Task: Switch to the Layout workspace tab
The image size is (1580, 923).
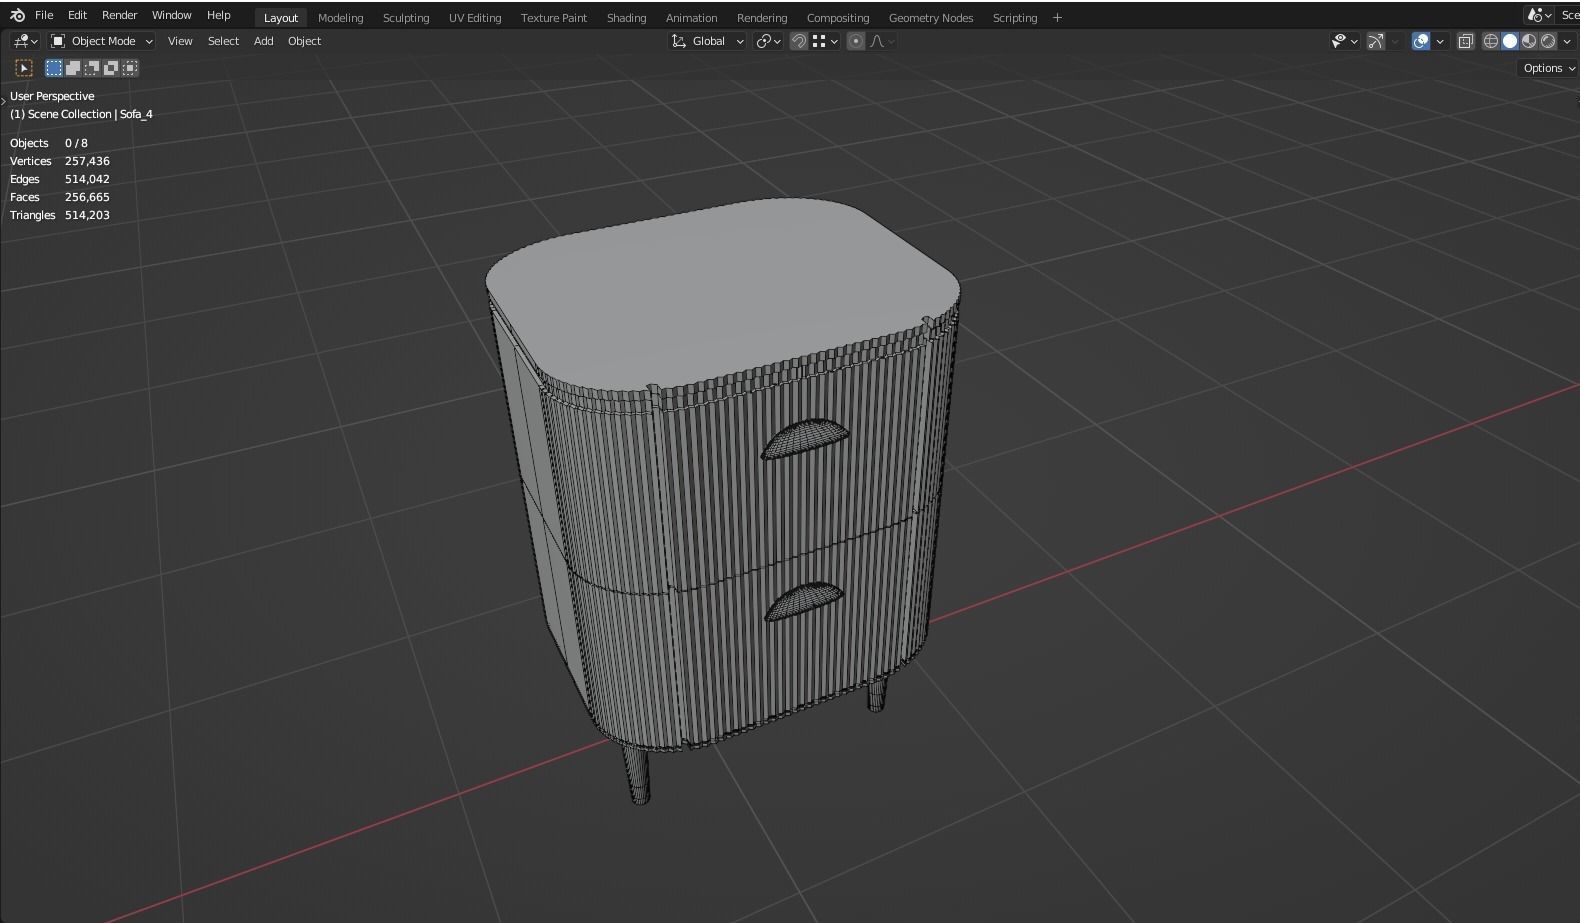Action: (281, 18)
